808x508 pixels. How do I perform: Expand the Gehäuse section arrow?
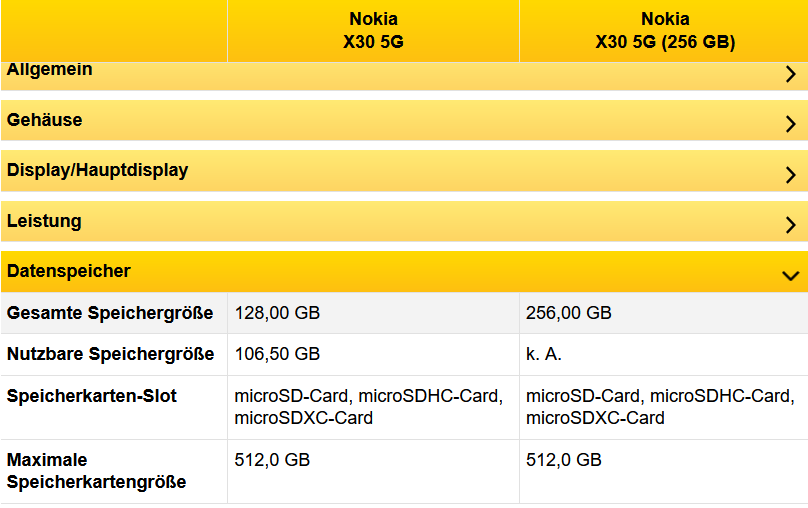pyautogui.click(x=790, y=124)
